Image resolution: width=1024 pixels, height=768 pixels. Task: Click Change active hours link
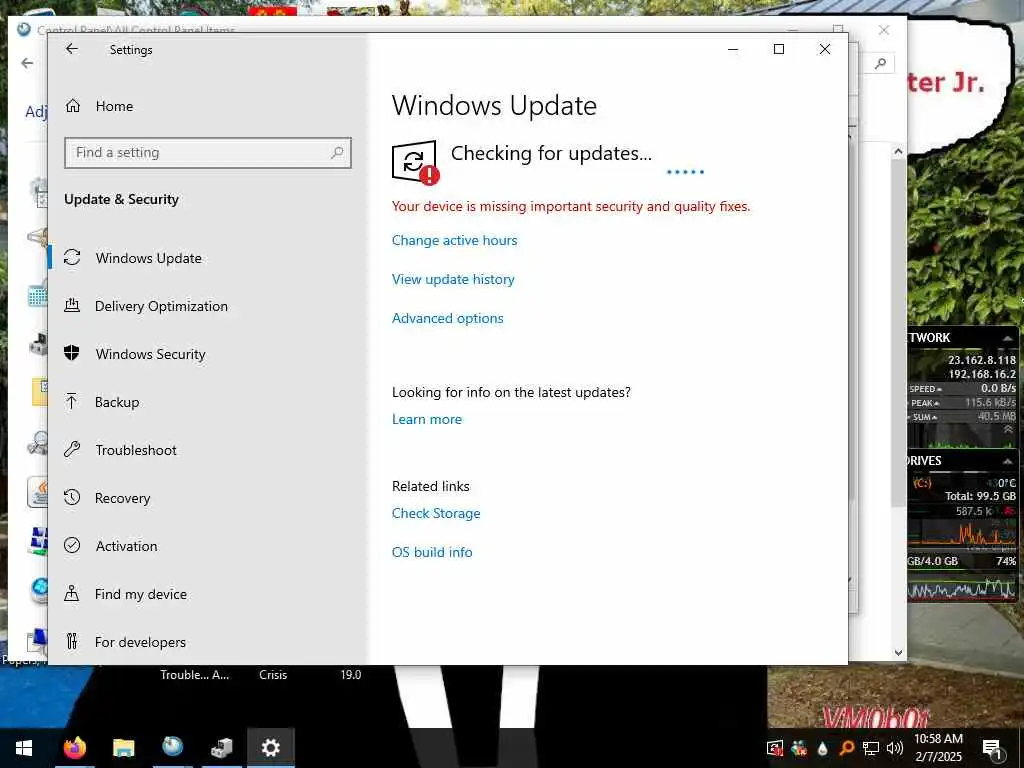(x=455, y=240)
